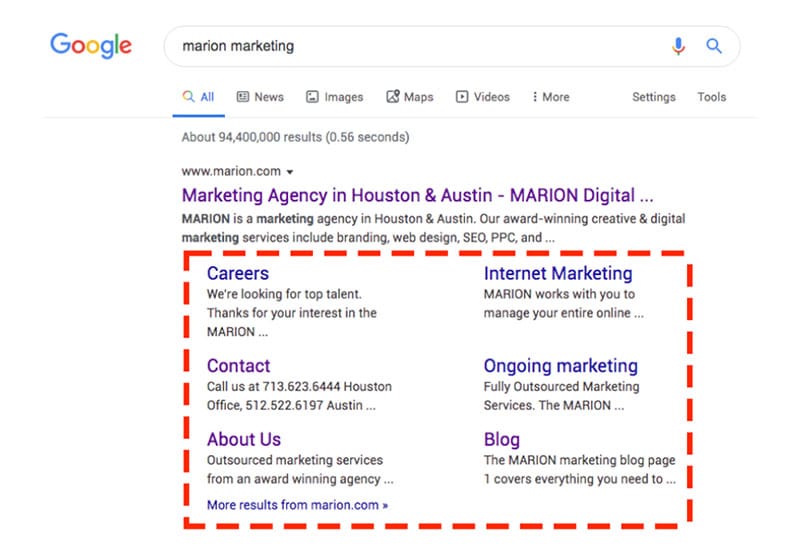Click 'We're looking for top talent' description
The width and height of the screenshot is (800, 544).
coord(284,294)
